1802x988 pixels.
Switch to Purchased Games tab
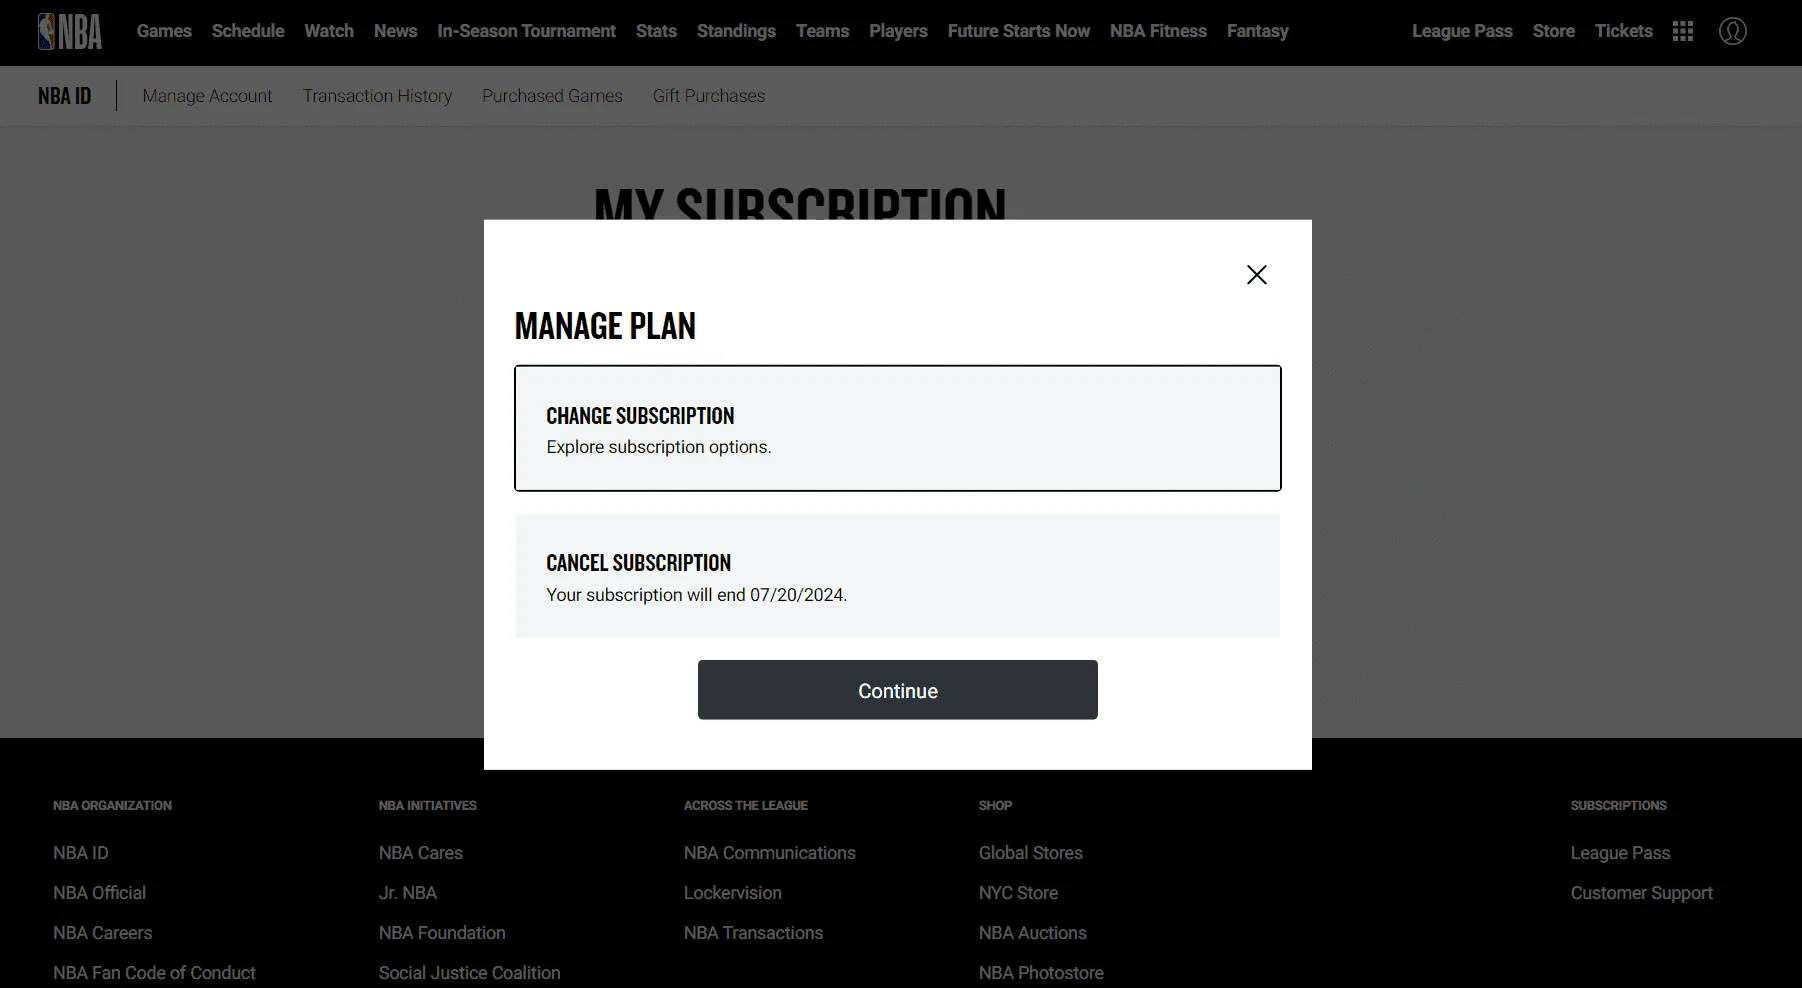pos(552,96)
